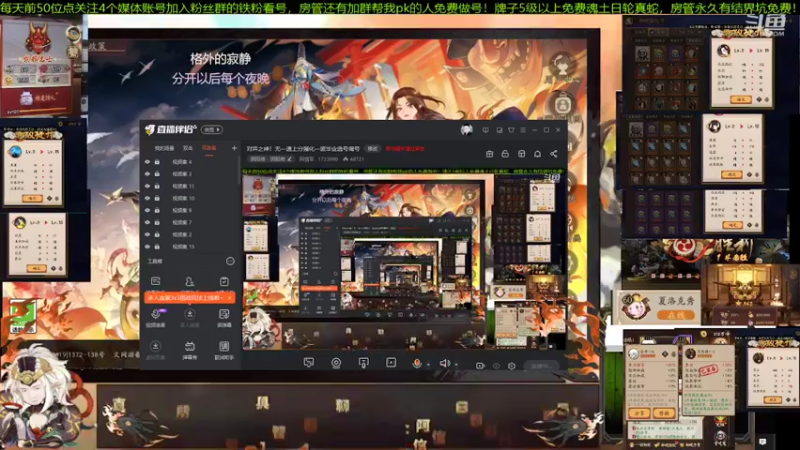800x450 pixels.
Task: Add a new scene with plus icon
Action: [234, 148]
